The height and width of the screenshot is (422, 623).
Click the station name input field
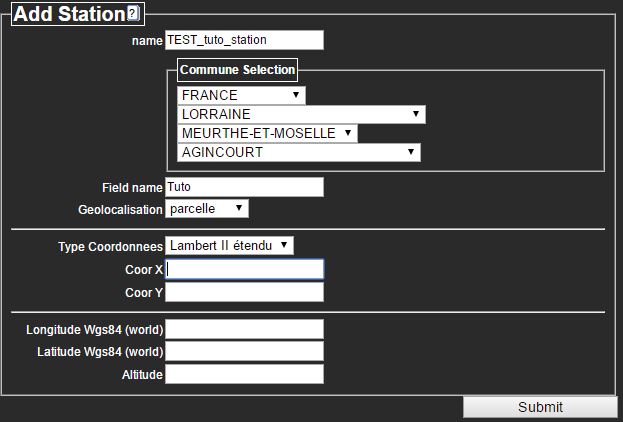tap(244, 40)
